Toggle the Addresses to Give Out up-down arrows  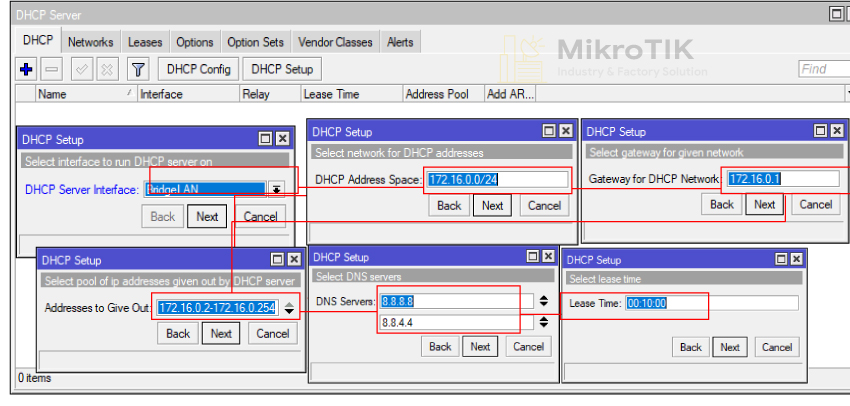tap(289, 308)
